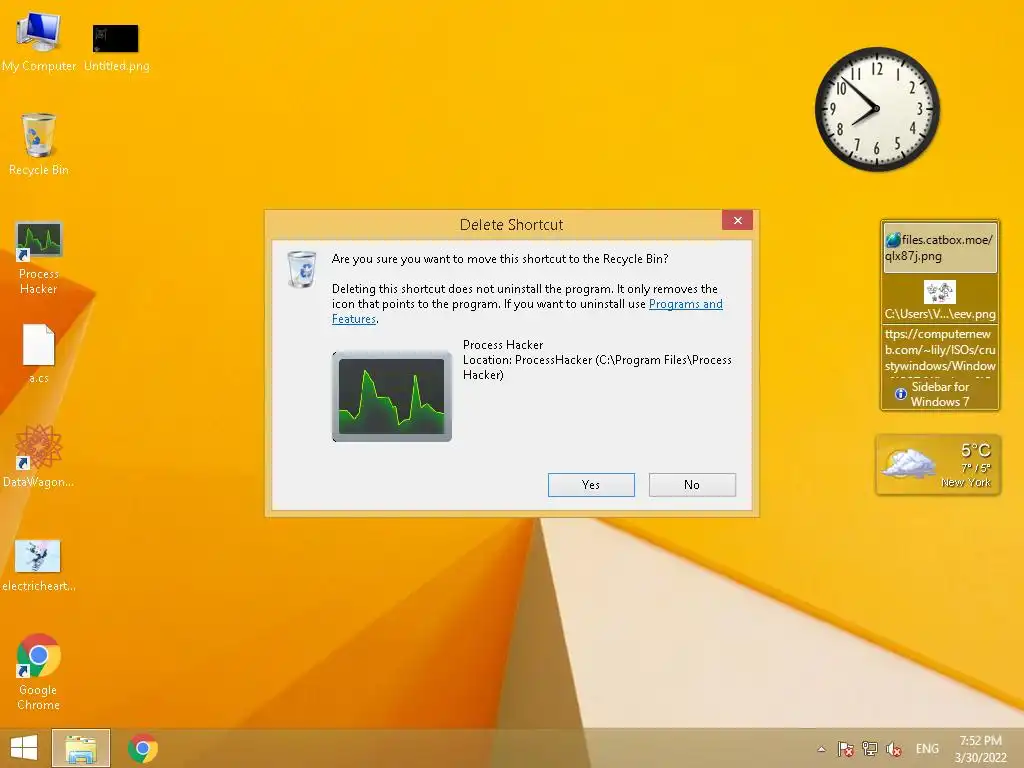Open Action Center flag tray icon
This screenshot has height=768, width=1024.
point(846,749)
